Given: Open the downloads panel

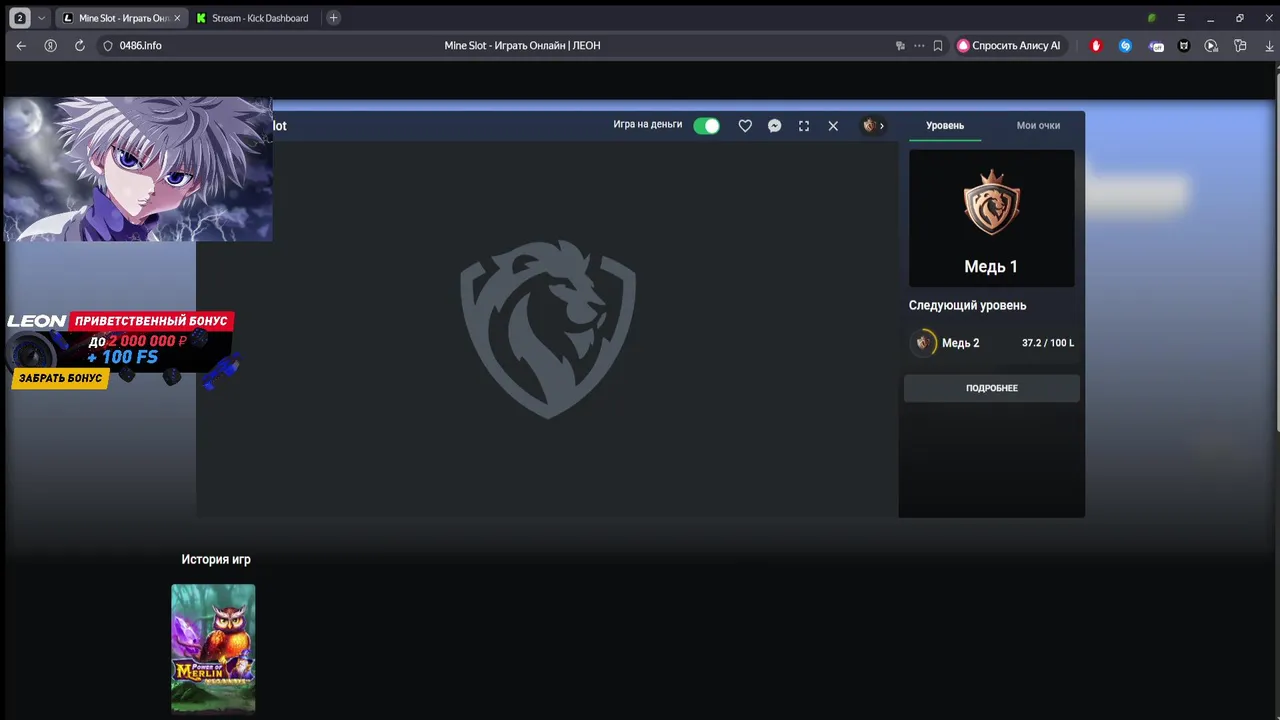Looking at the screenshot, I should [x=1270, y=46].
